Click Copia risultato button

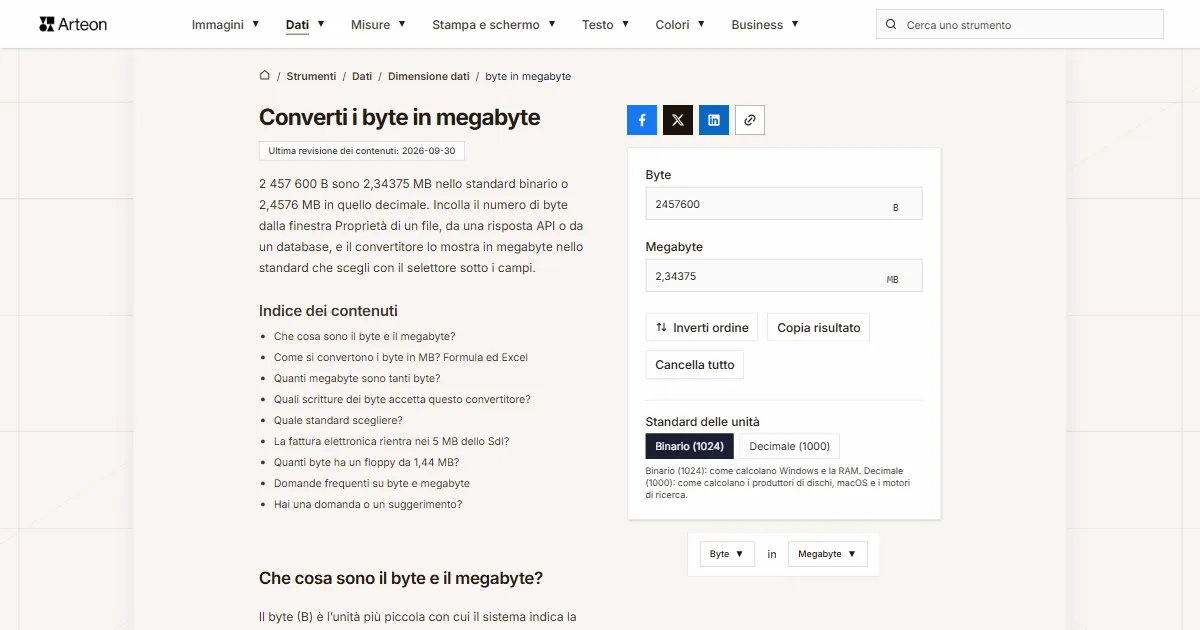tap(818, 328)
